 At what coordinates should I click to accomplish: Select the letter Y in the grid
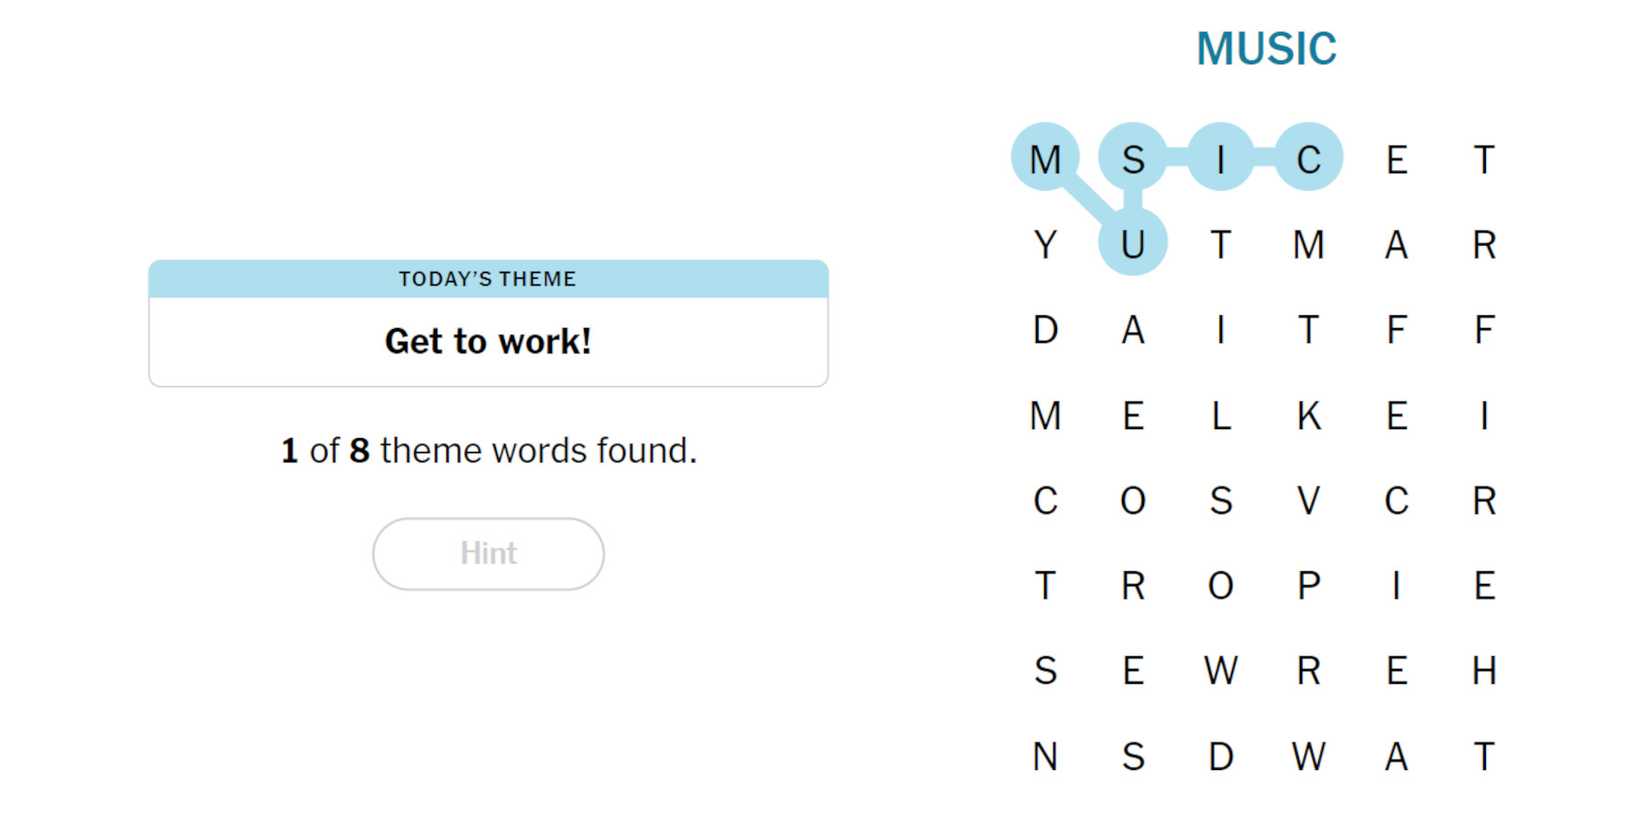[1045, 244]
